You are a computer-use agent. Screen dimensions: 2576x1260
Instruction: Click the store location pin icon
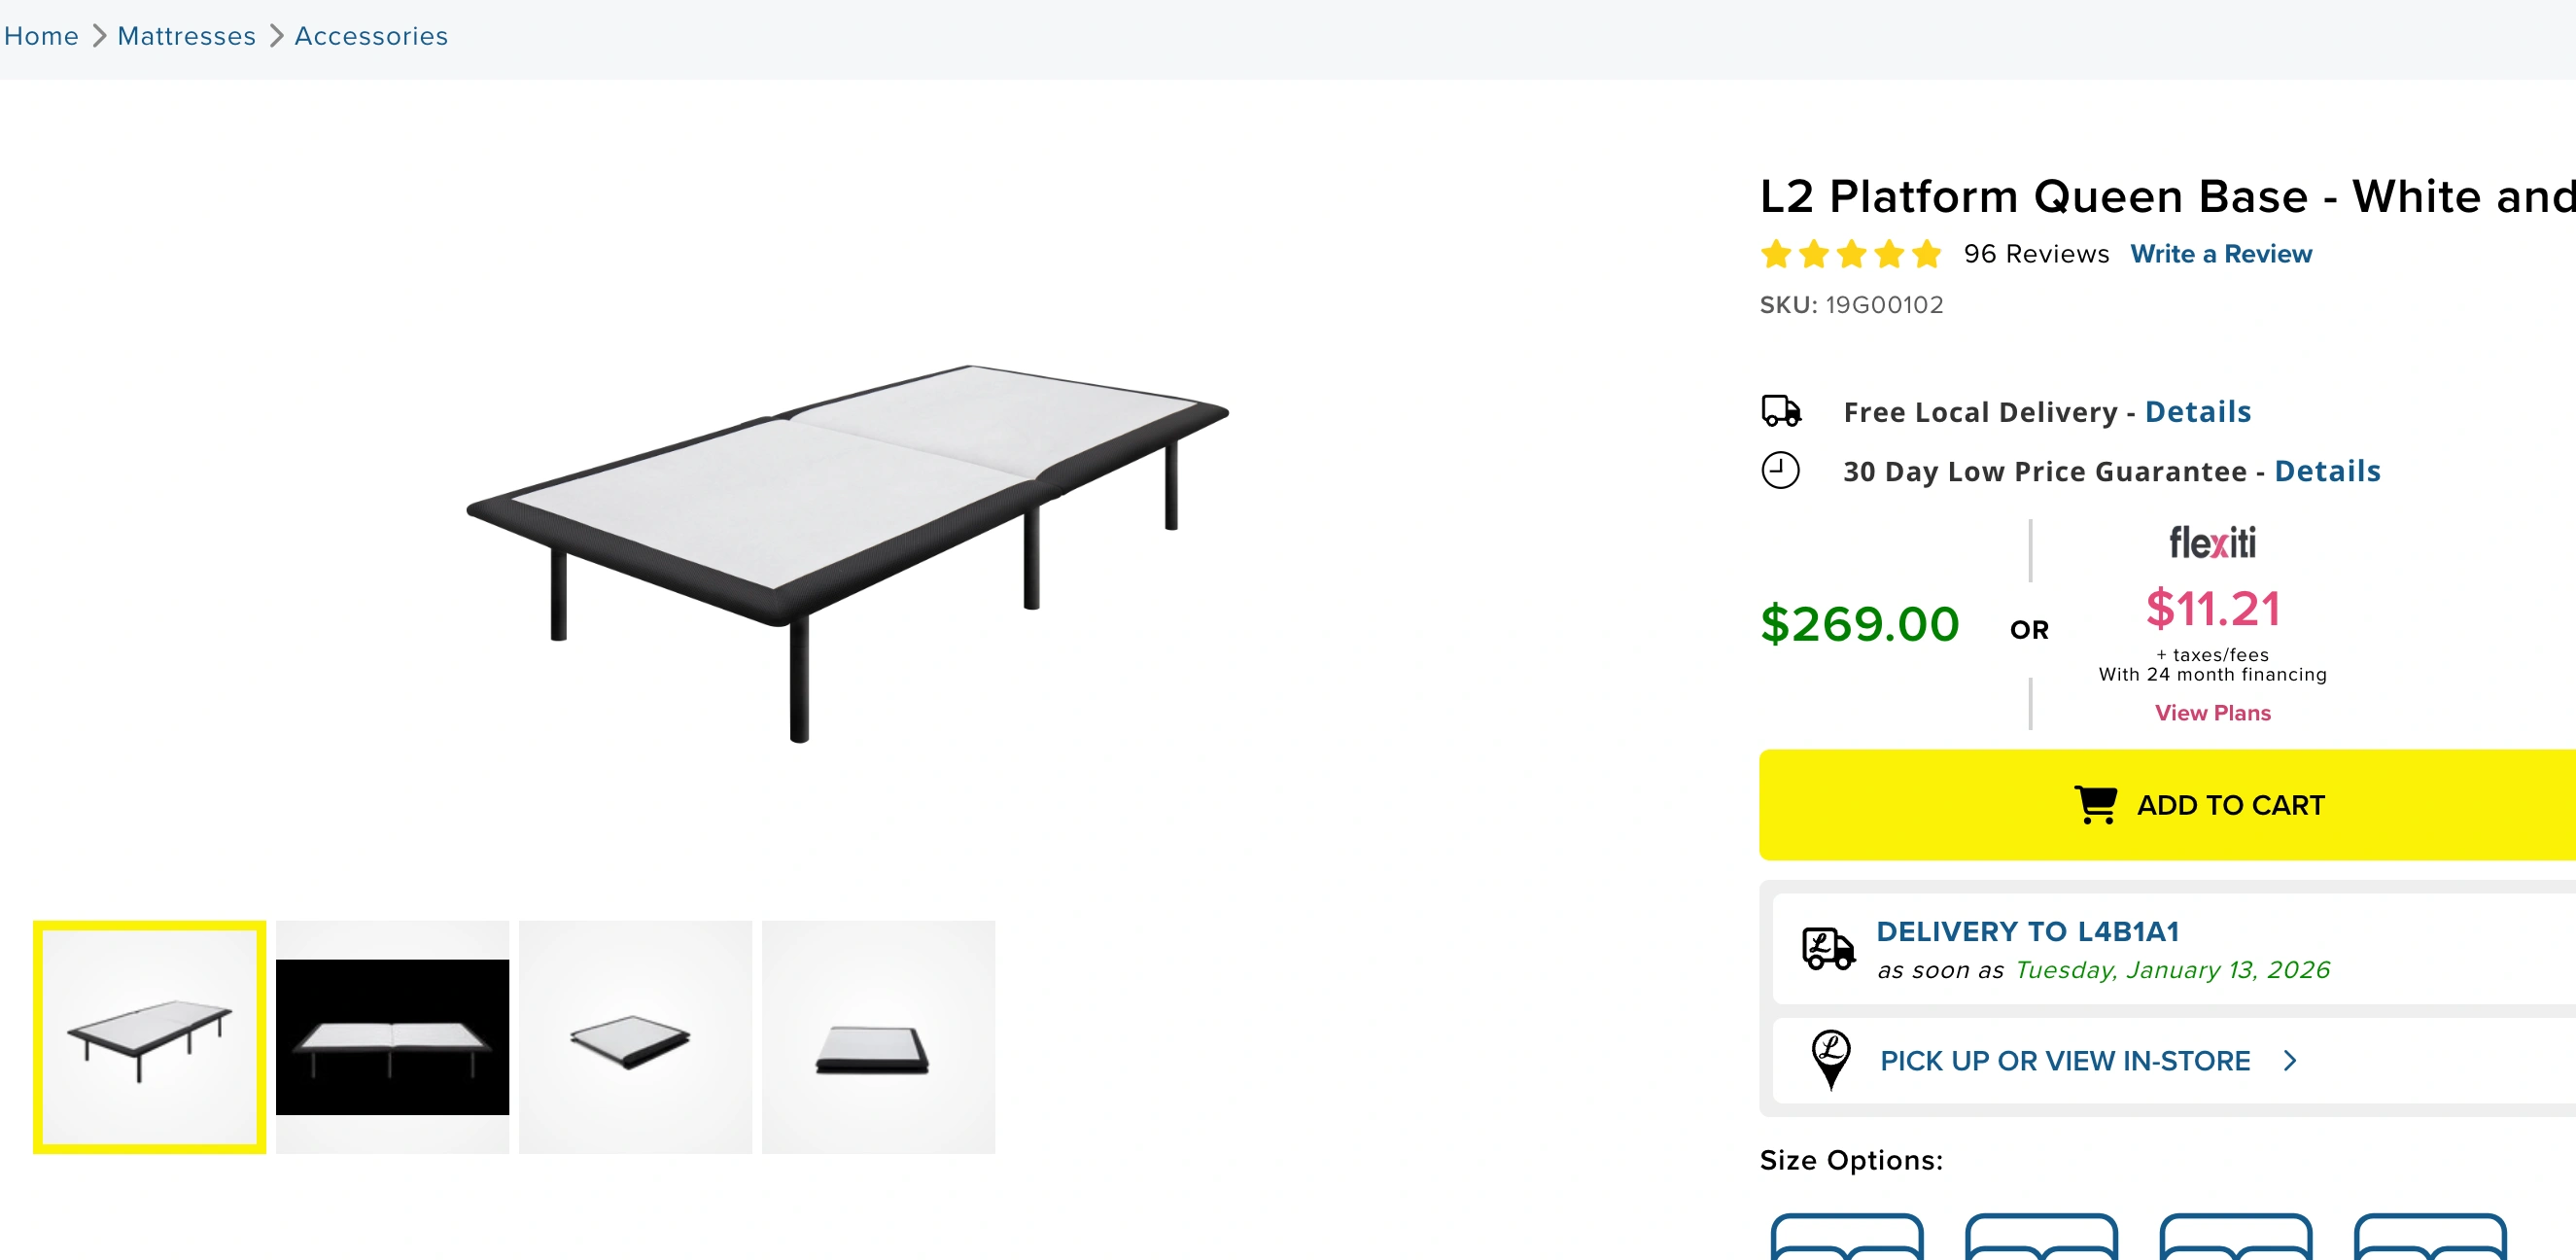[1830, 1059]
